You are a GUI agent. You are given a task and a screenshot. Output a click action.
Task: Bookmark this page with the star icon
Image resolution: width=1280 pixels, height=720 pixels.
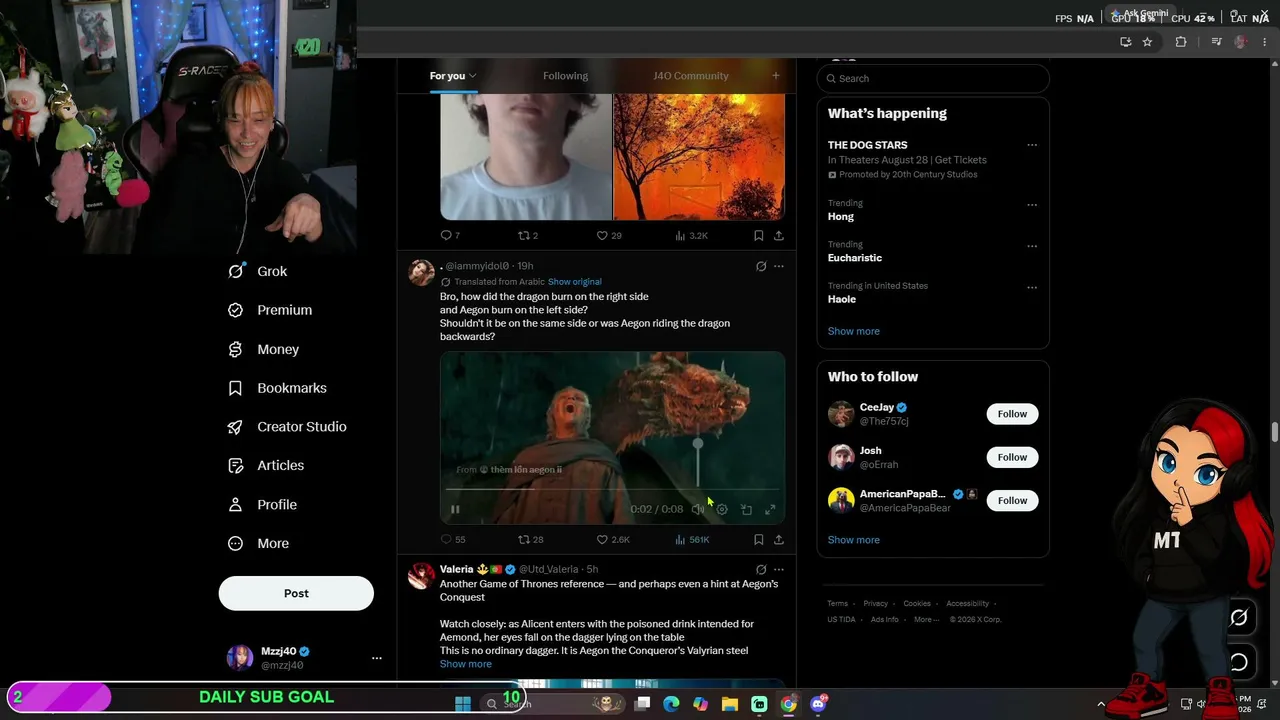pos(1147,42)
